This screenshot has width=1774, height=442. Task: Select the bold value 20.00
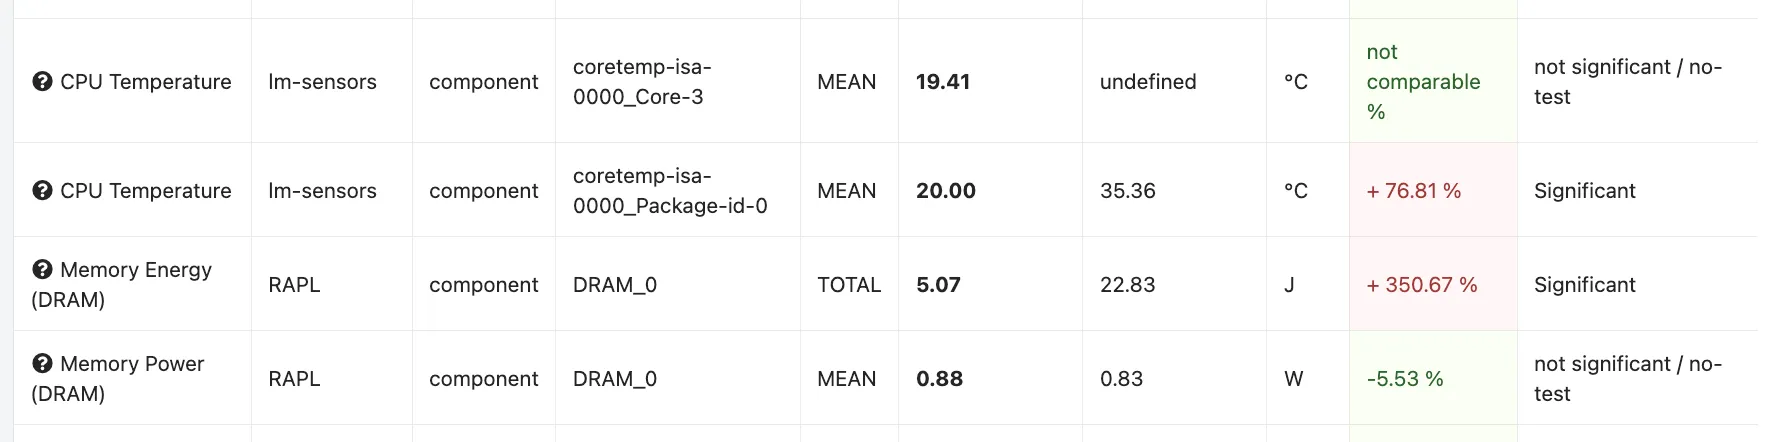(x=946, y=191)
